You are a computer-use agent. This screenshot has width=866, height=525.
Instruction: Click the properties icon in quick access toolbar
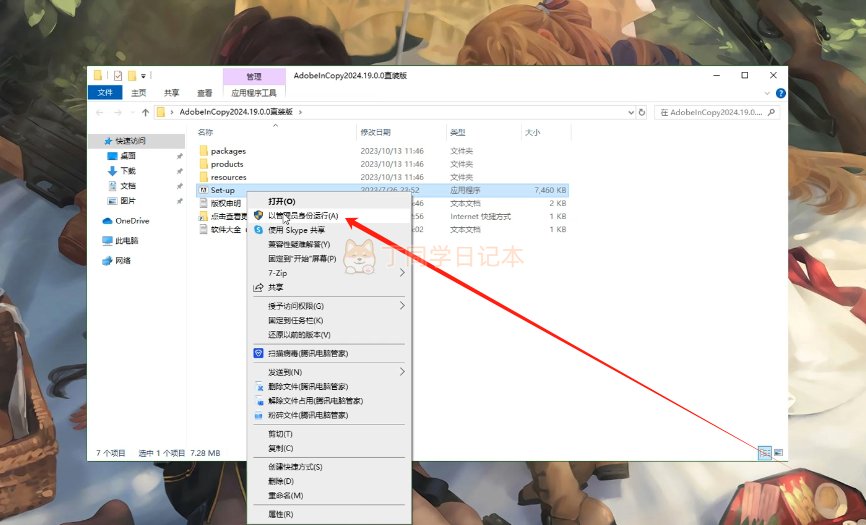[118, 76]
